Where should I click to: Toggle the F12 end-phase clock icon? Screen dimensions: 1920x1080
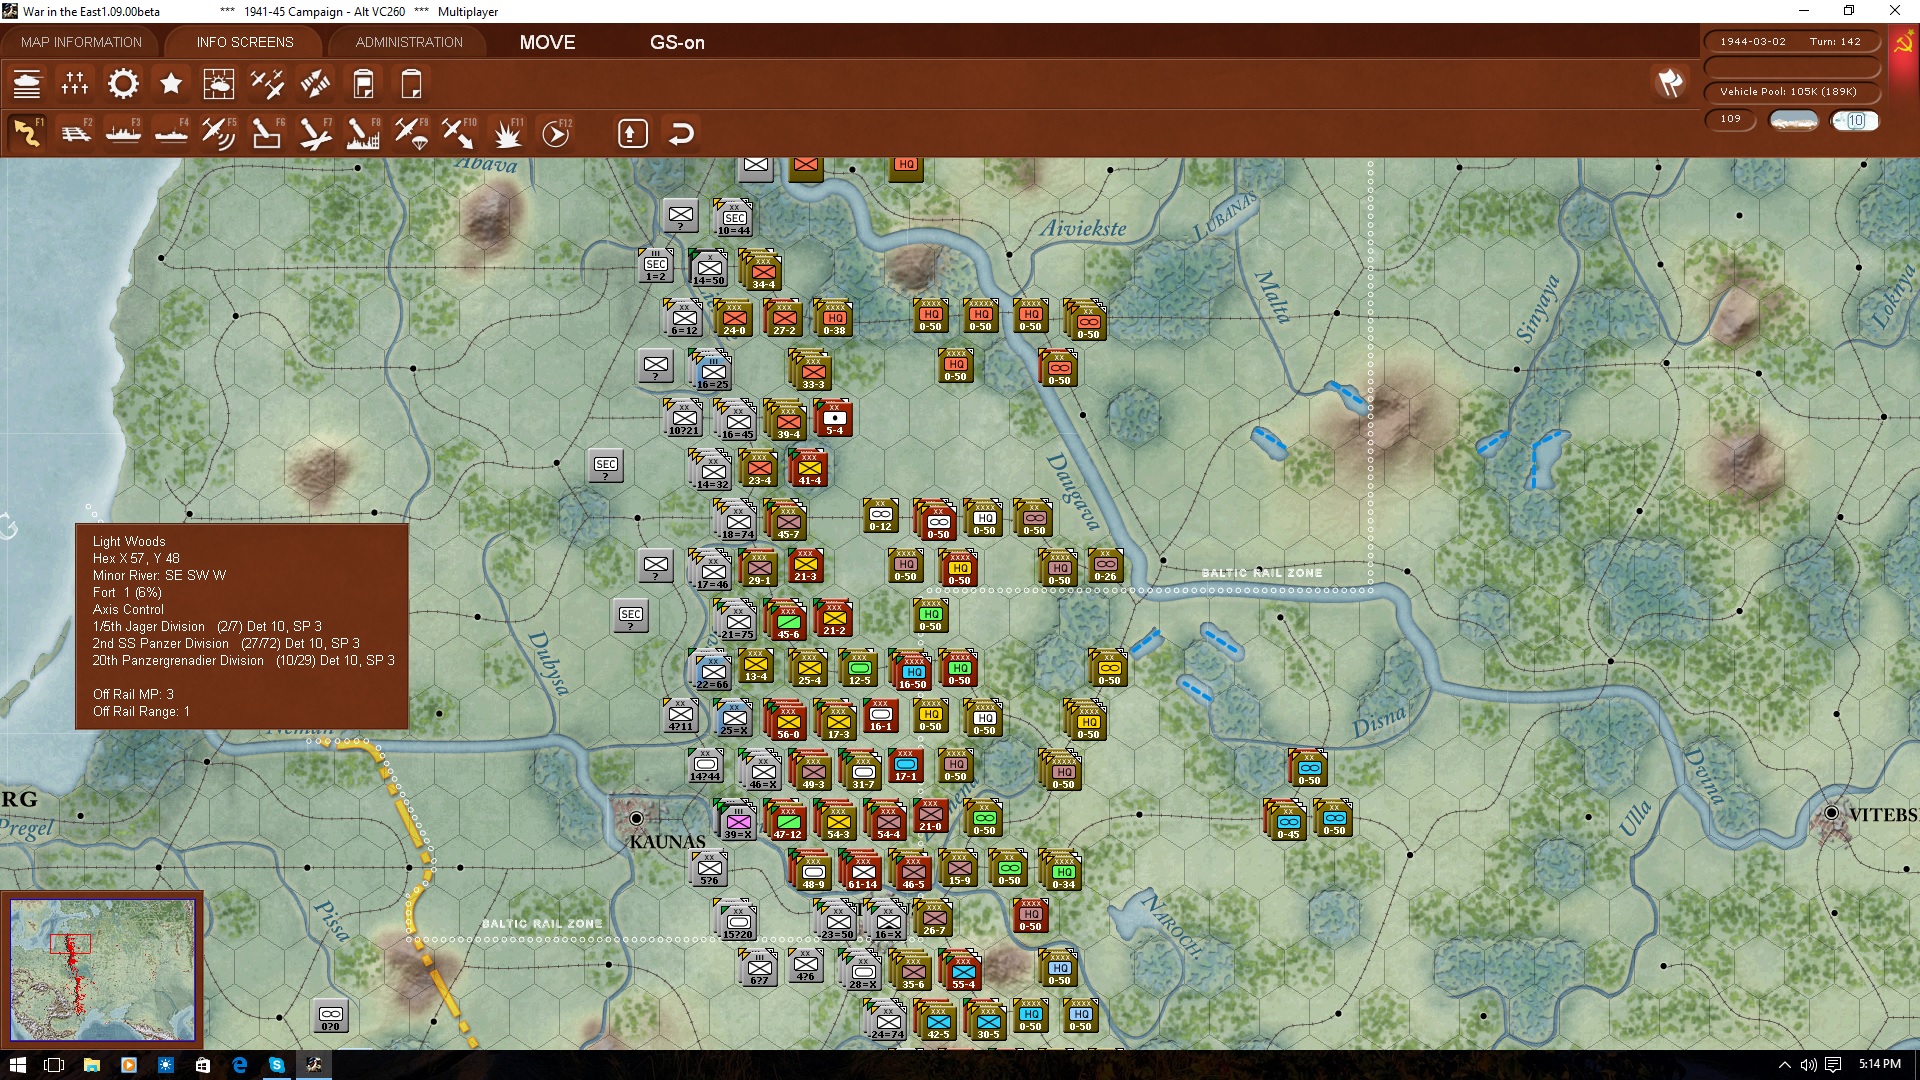(555, 131)
